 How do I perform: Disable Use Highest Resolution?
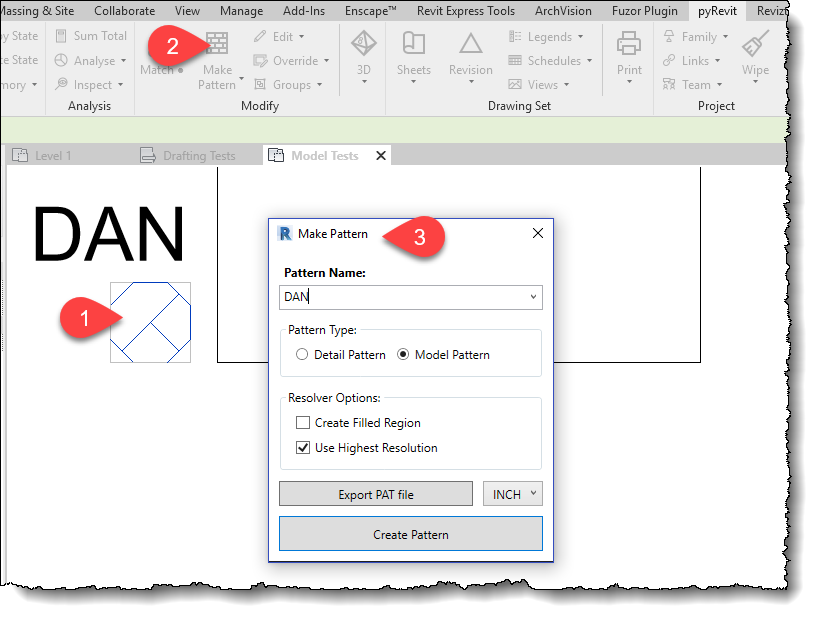coord(303,448)
